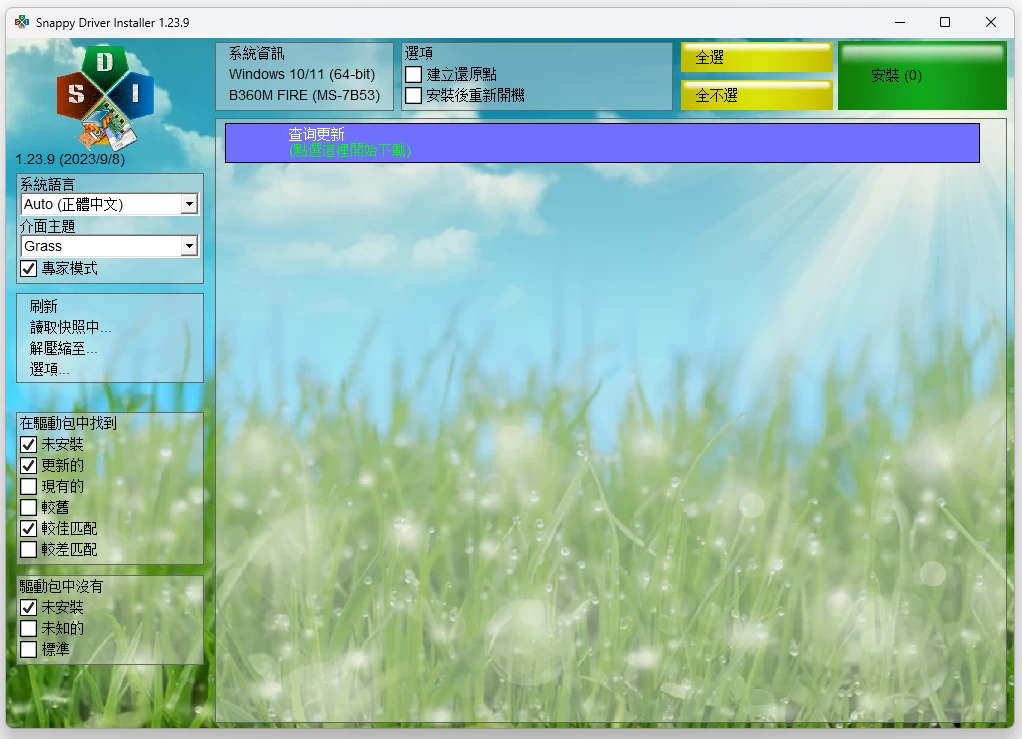Screen dimensions: 1022x739
Task: Open the 系統語言 dropdown list
Action: pos(189,204)
